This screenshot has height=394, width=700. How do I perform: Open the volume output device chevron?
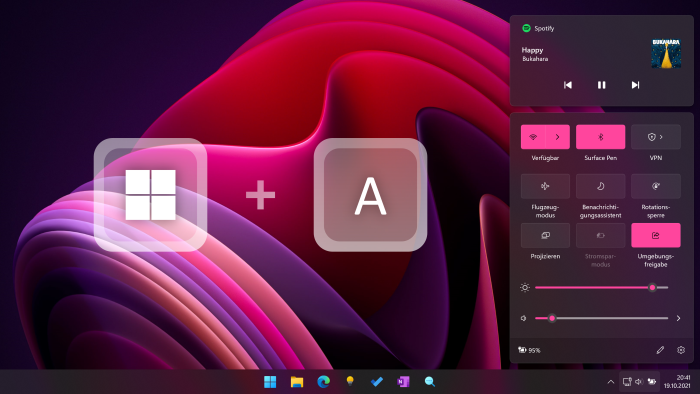point(678,318)
